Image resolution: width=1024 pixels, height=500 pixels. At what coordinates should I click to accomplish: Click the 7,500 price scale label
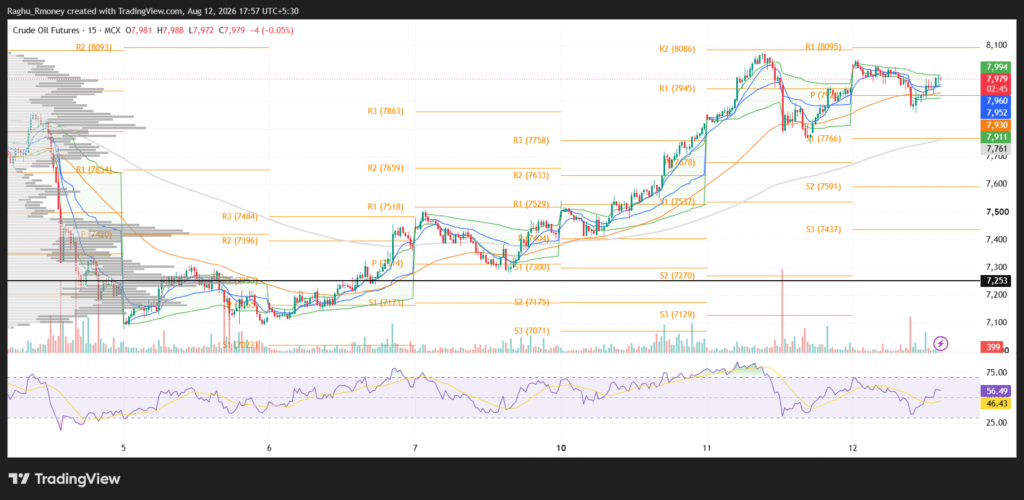tap(997, 212)
